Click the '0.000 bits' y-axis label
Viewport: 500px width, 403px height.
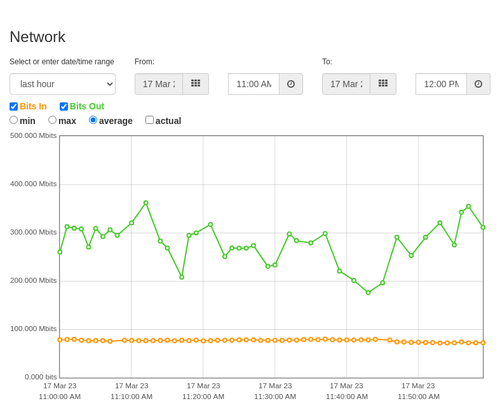click(x=41, y=377)
